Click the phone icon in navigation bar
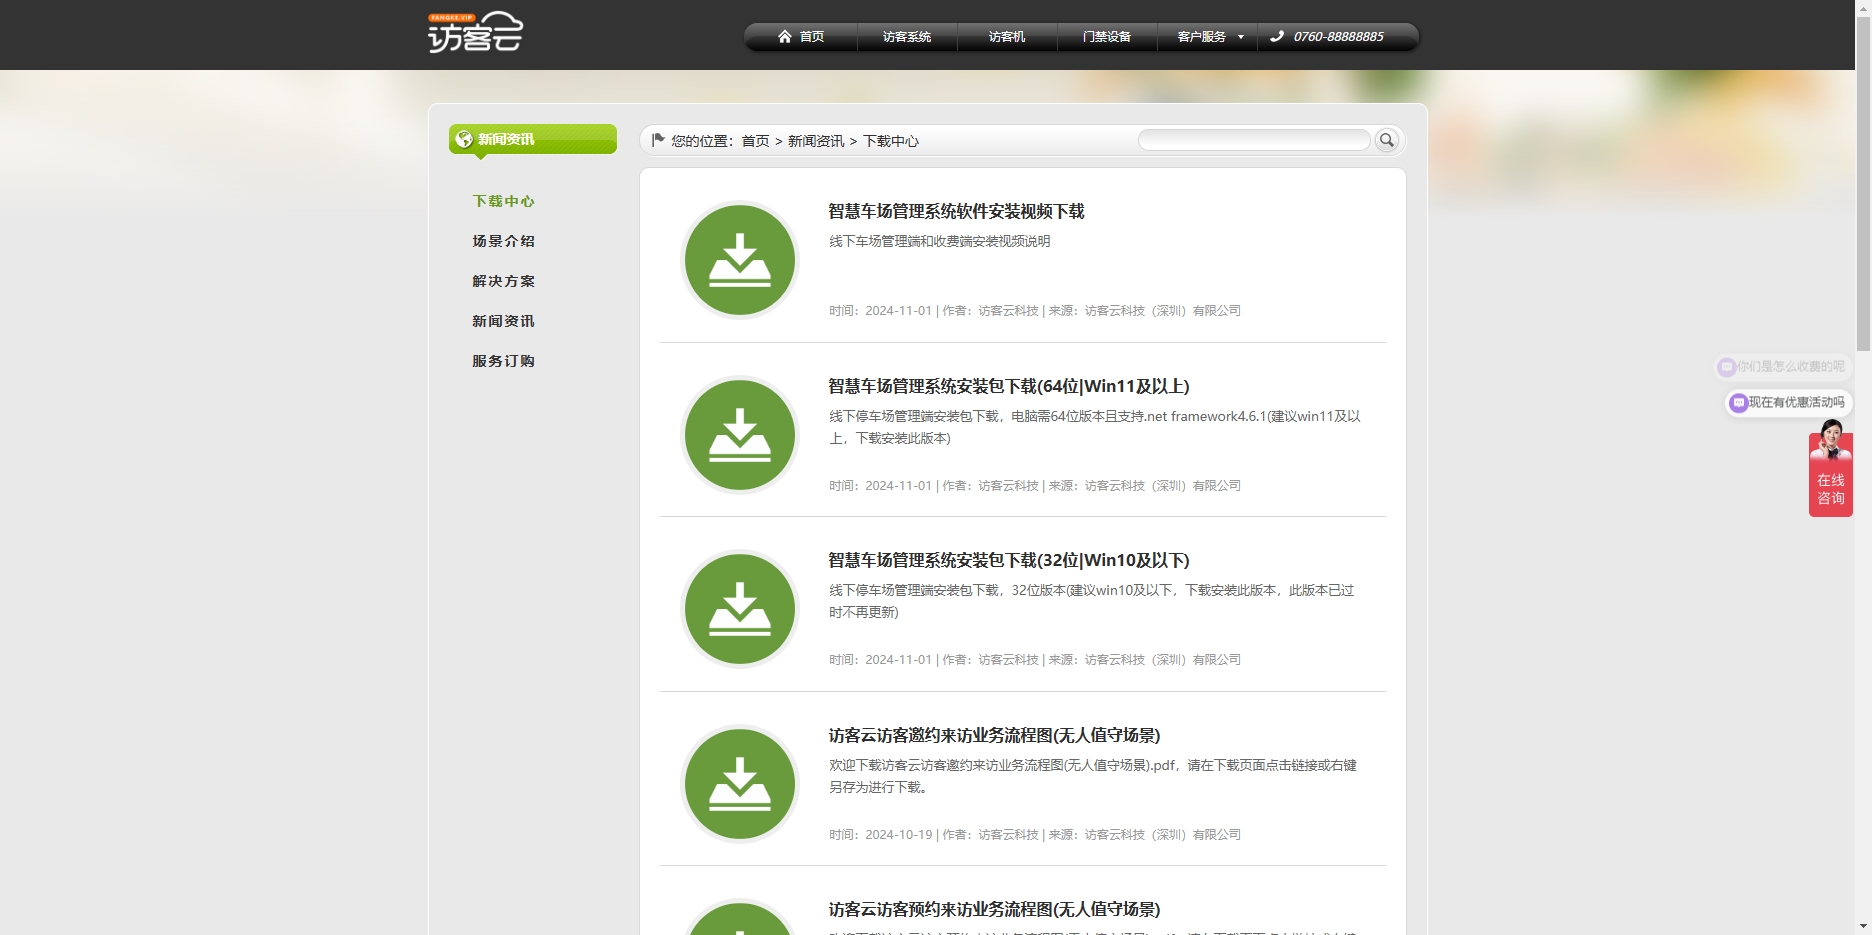The height and width of the screenshot is (935, 1872). click(1277, 37)
